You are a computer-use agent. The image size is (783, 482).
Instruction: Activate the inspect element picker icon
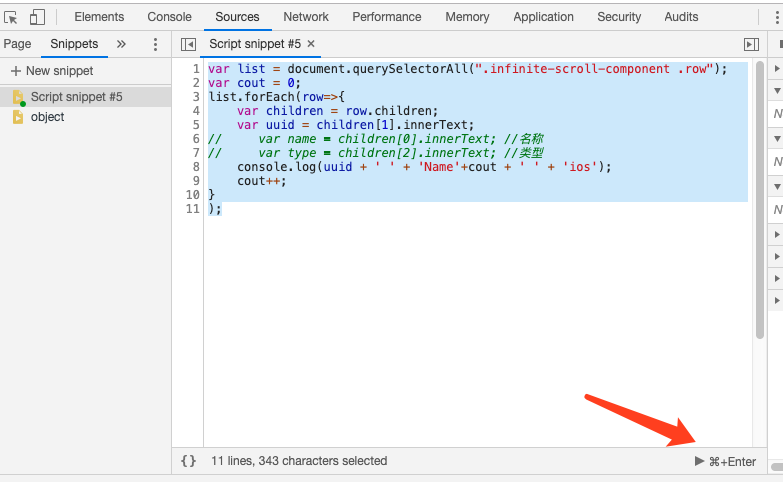10,17
